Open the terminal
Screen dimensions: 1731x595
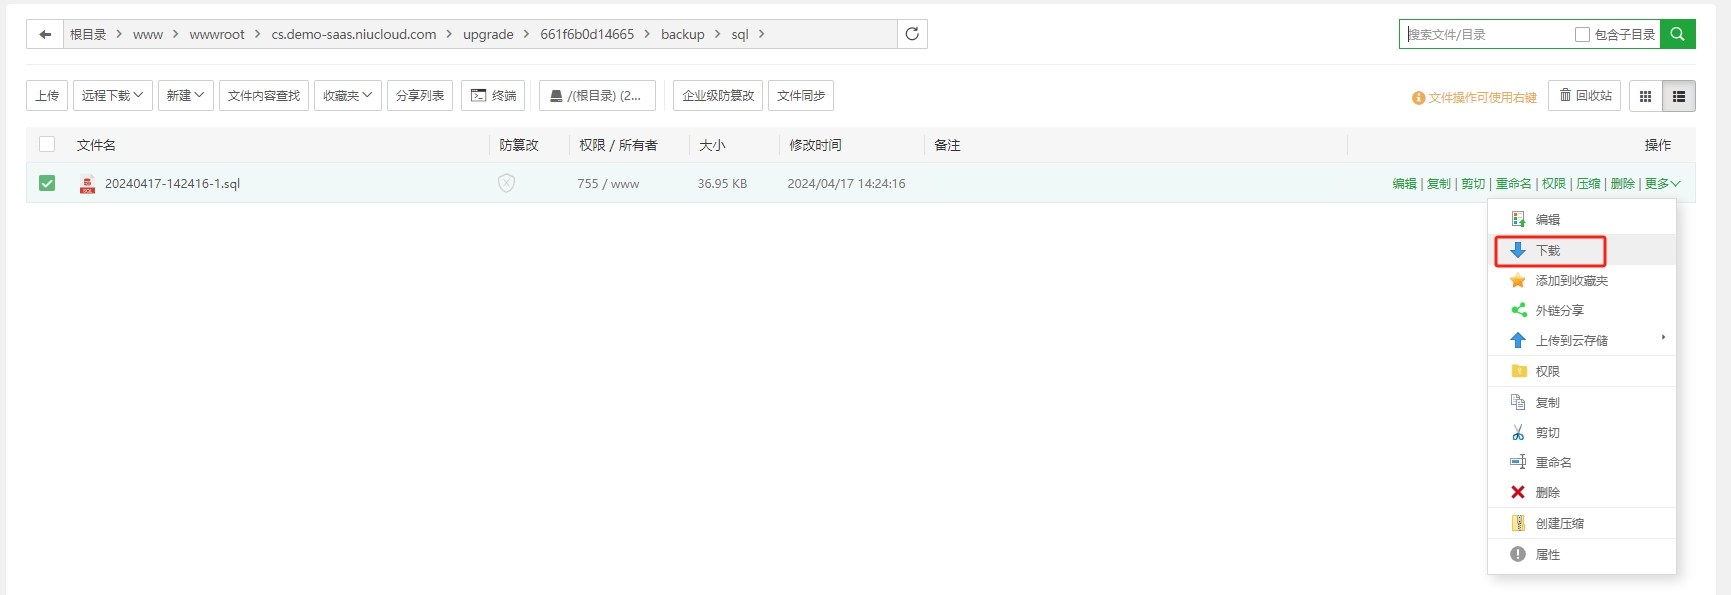(493, 96)
